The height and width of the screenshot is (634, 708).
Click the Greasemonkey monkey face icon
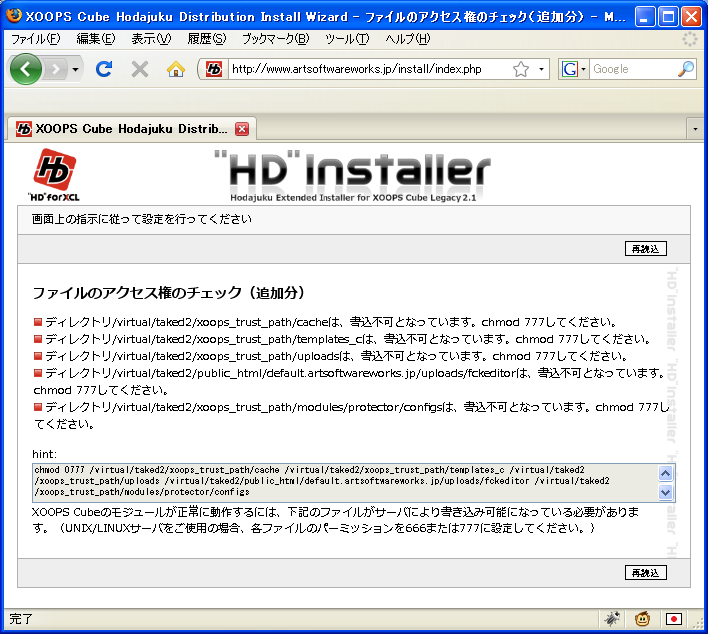coord(645,619)
